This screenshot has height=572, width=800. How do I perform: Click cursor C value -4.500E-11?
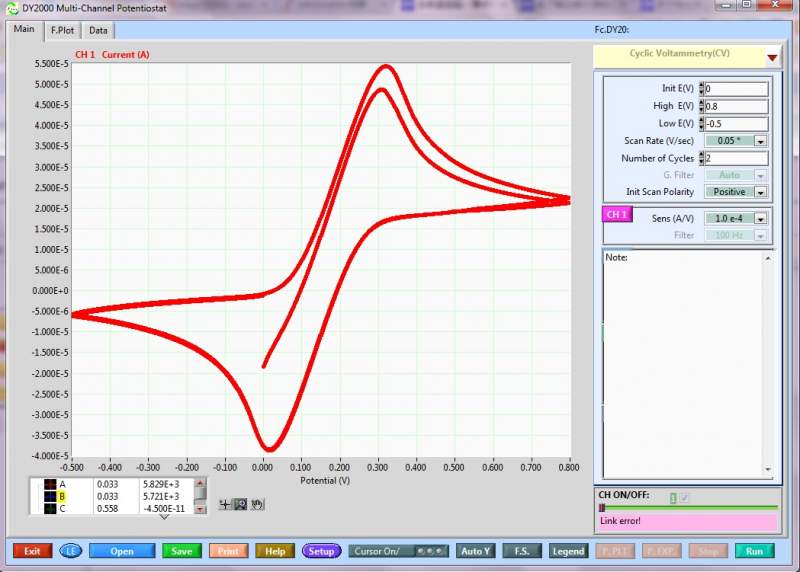[x=164, y=509]
